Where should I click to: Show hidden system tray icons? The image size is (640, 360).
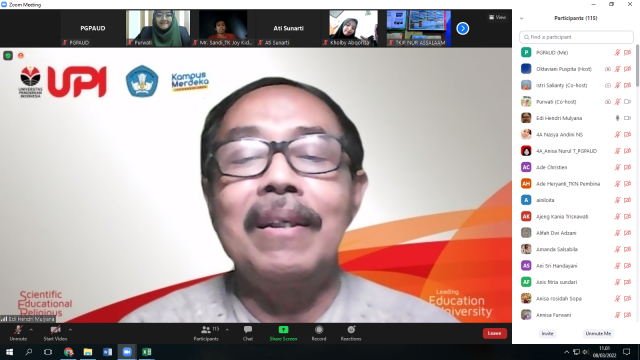tap(567, 352)
